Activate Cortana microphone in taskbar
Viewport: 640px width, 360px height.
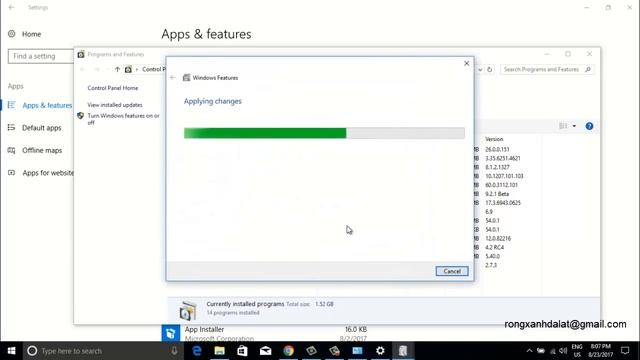(x=174, y=351)
